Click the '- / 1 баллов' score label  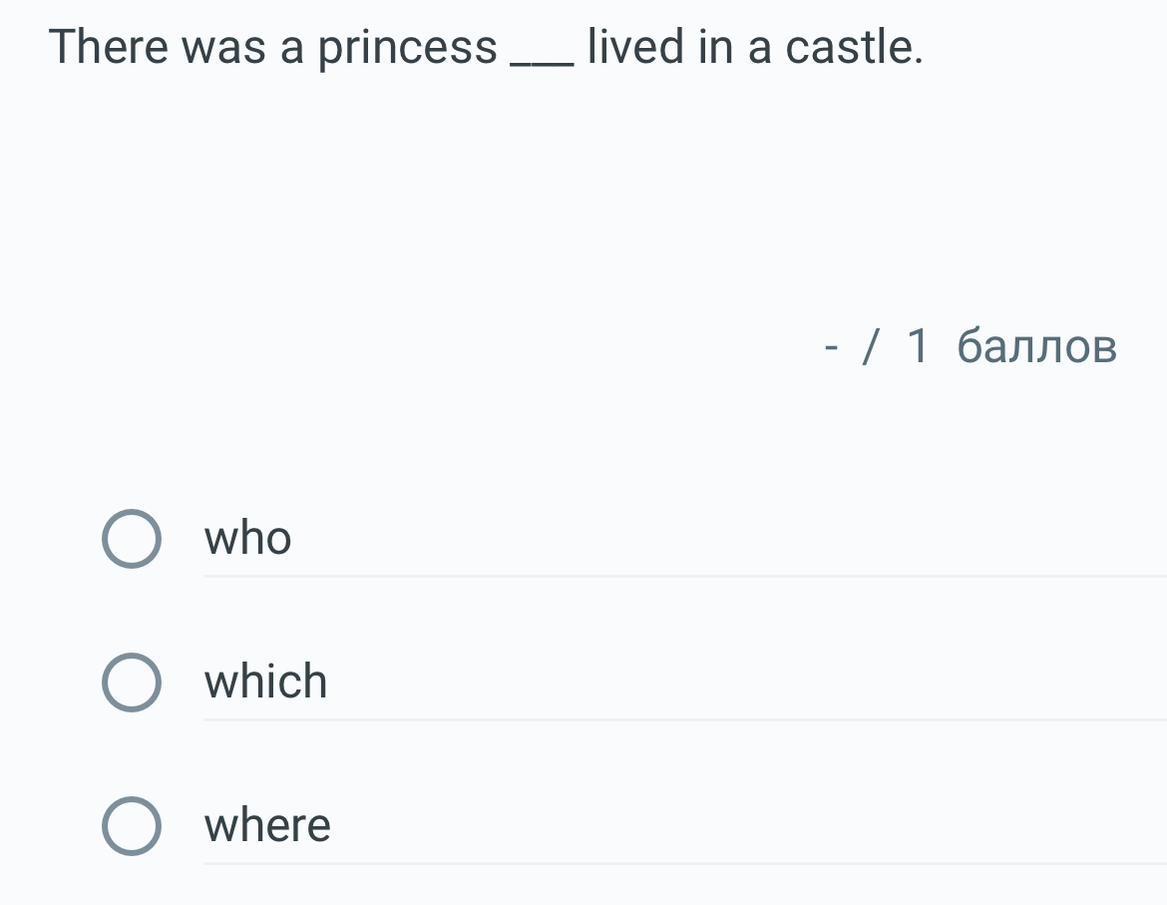[x=970, y=347]
